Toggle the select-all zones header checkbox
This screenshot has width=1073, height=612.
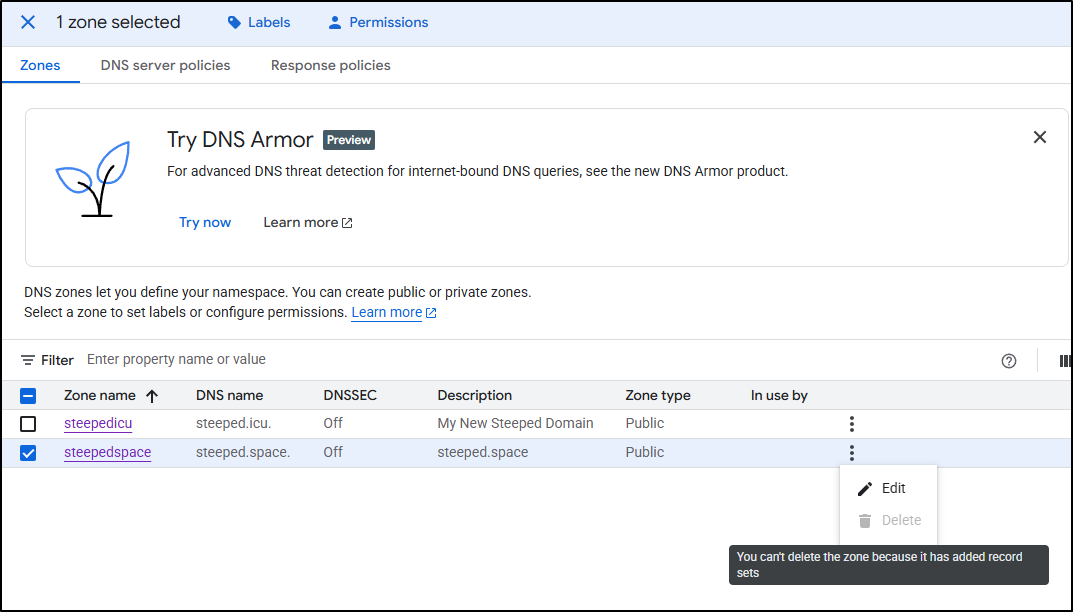coord(28,395)
